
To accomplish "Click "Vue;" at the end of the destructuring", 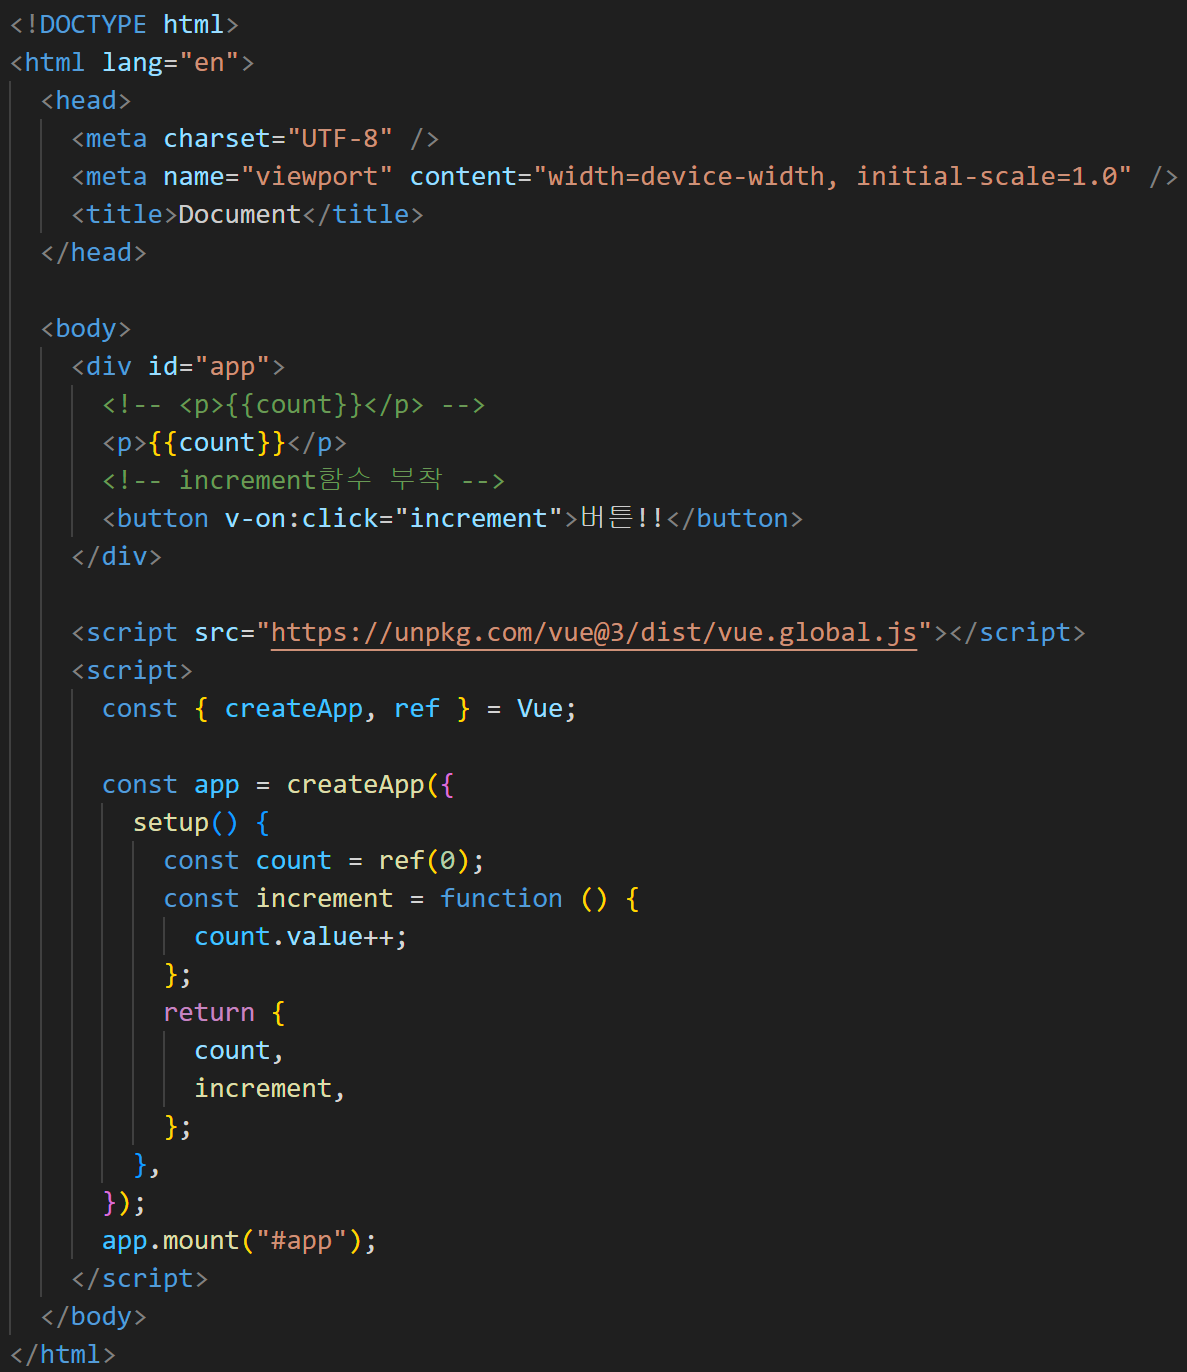I will (547, 709).
